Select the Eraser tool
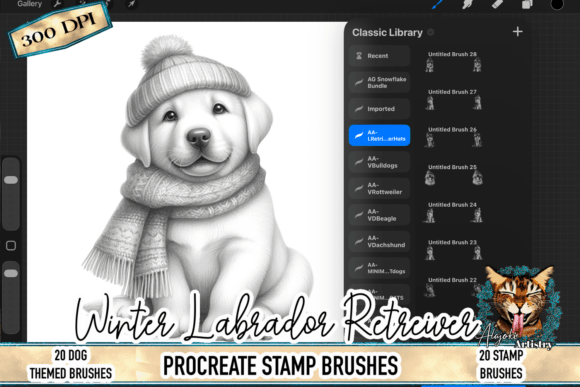Screen dimensions: 580x387 pyautogui.click(x=497, y=4)
